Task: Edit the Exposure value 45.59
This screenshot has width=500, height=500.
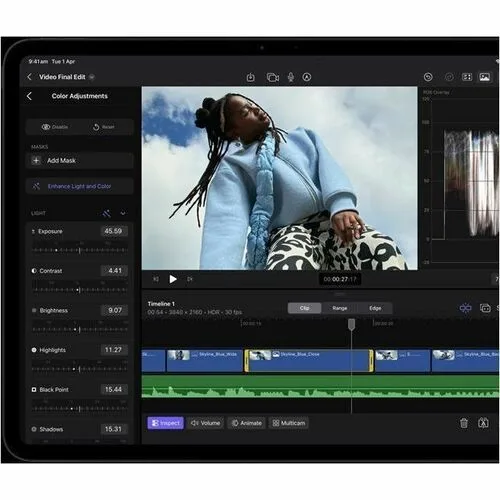Action: (x=114, y=231)
